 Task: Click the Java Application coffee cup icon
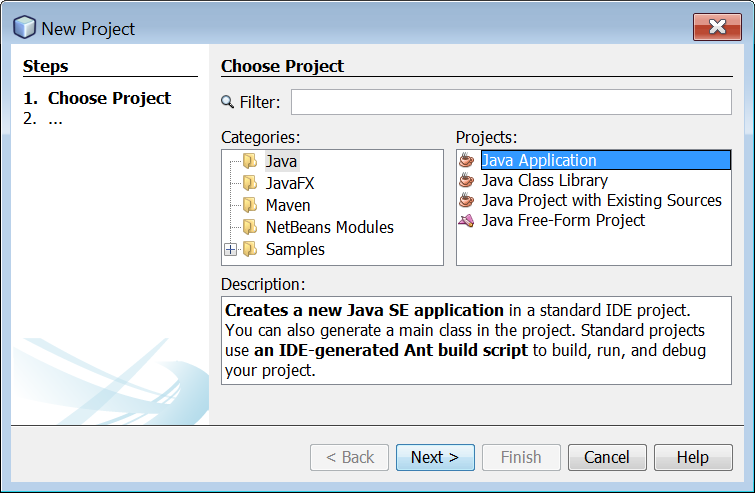click(x=466, y=160)
